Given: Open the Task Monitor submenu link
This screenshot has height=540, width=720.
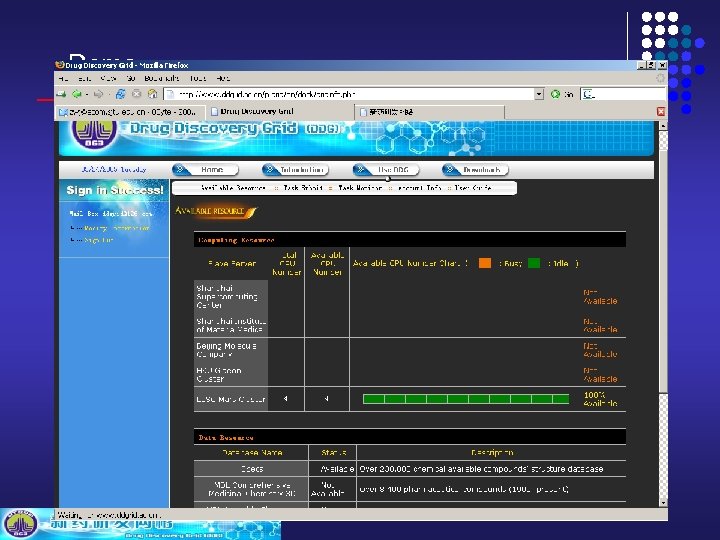Looking at the screenshot, I should tap(360, 188).
